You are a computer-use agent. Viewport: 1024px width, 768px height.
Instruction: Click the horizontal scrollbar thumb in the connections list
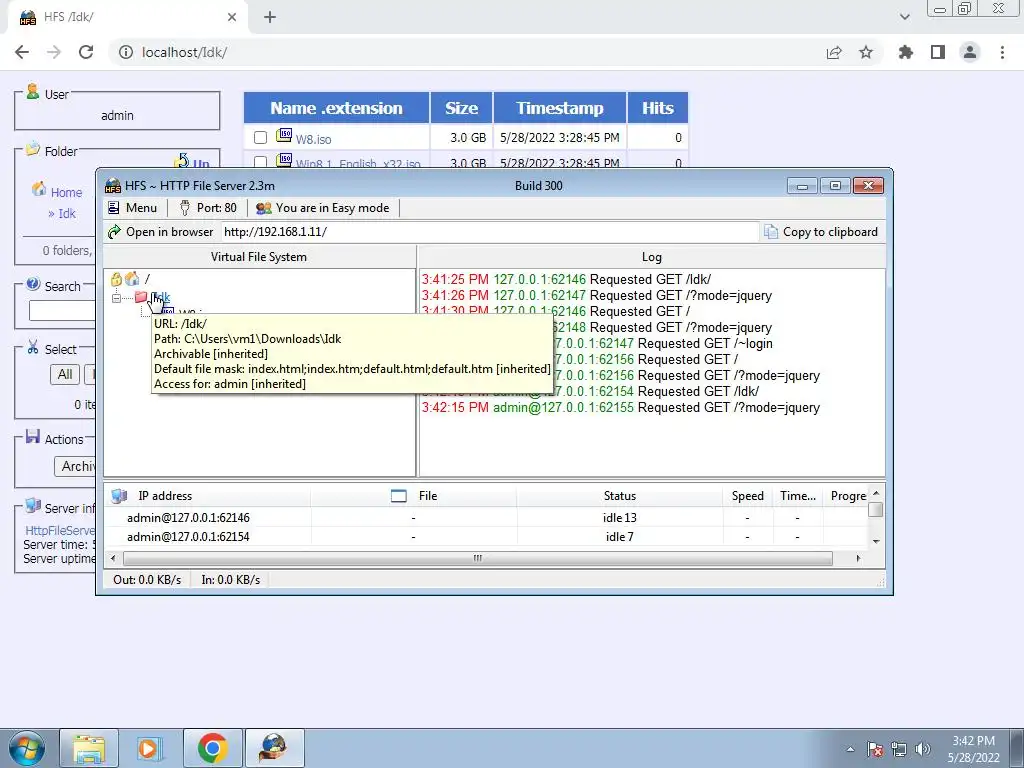point(477,558)
